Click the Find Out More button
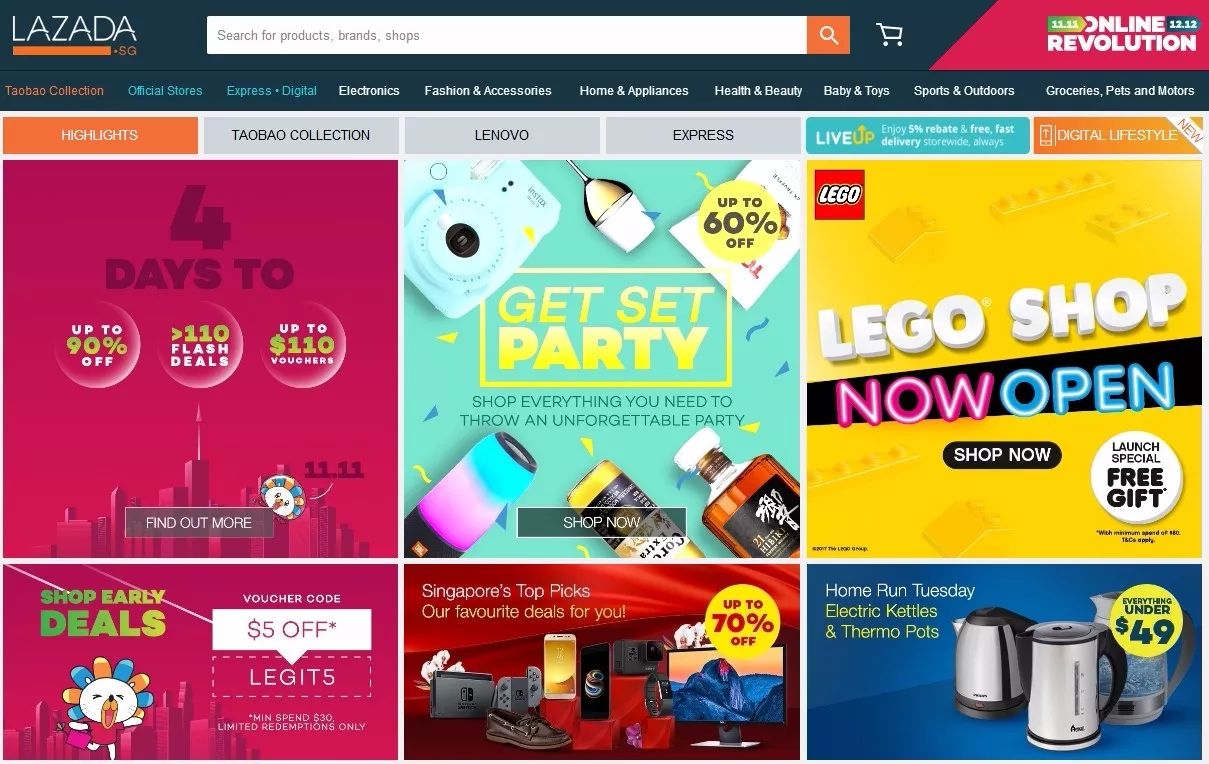The height and width of the screenshot is (764, 1209). click(x=199, y=522)
